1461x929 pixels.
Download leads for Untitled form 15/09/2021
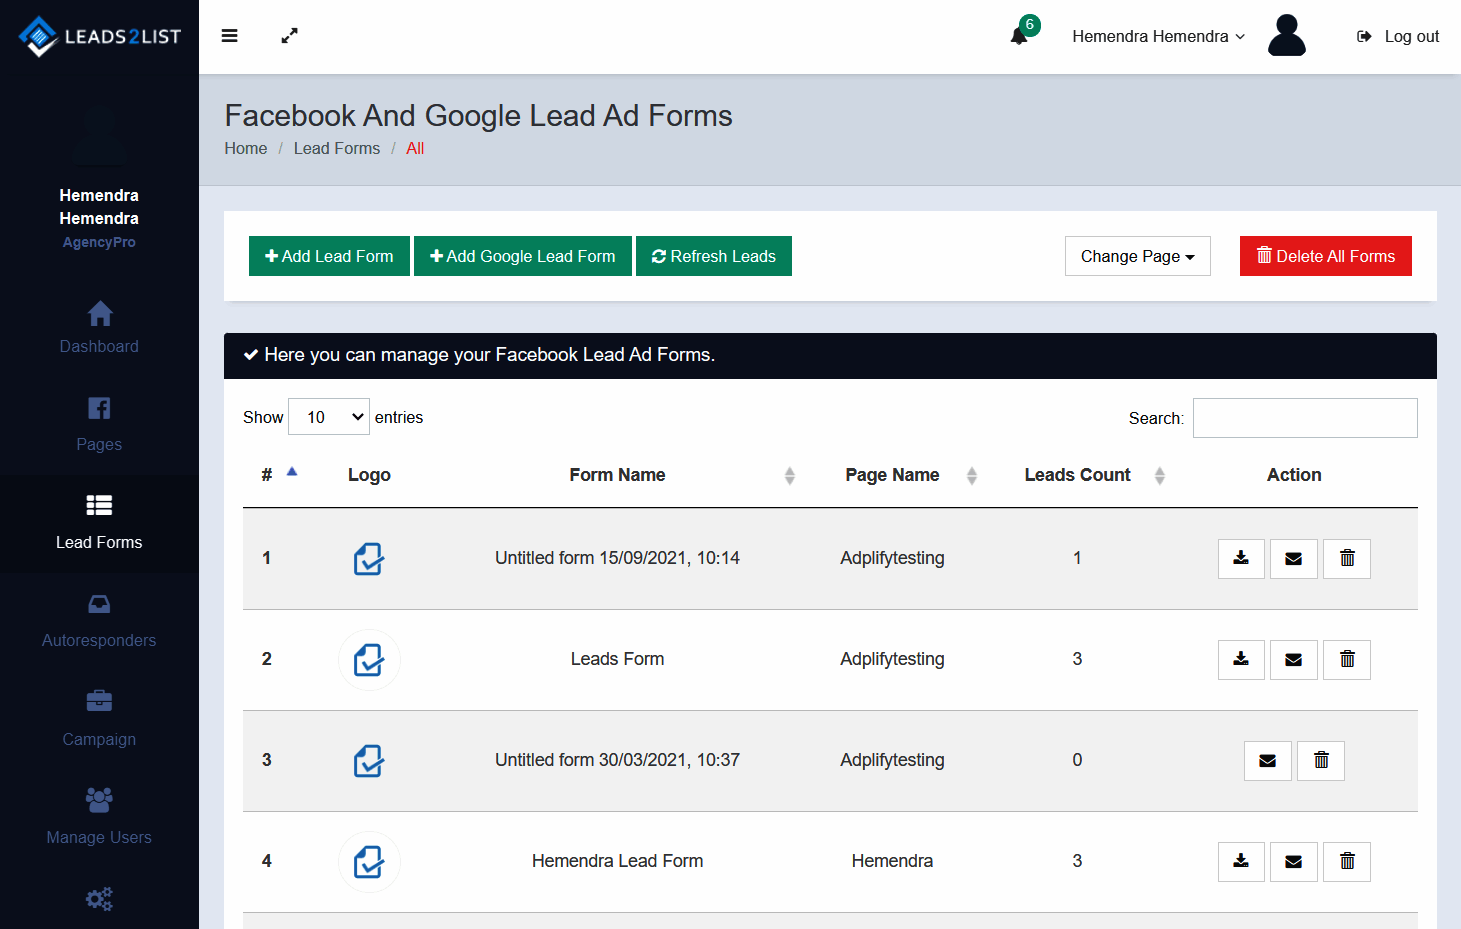point(1241,559)
